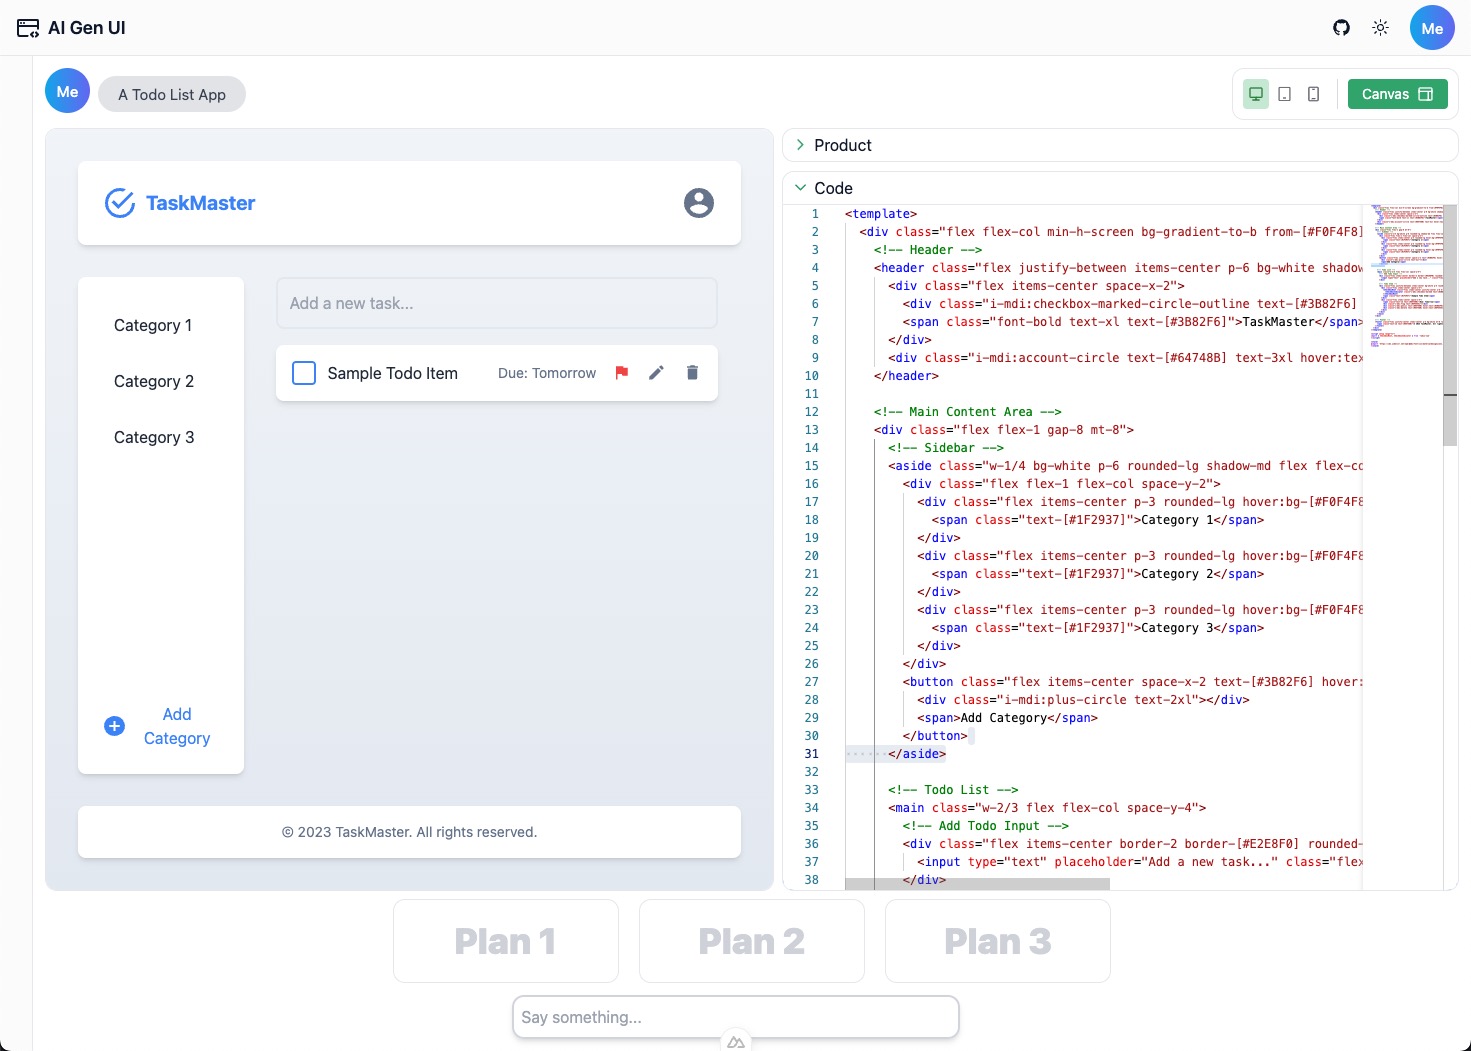Switch preview to desktop view
1471x1051 pixels.
pyautogui.click(x=1256, y=94)
